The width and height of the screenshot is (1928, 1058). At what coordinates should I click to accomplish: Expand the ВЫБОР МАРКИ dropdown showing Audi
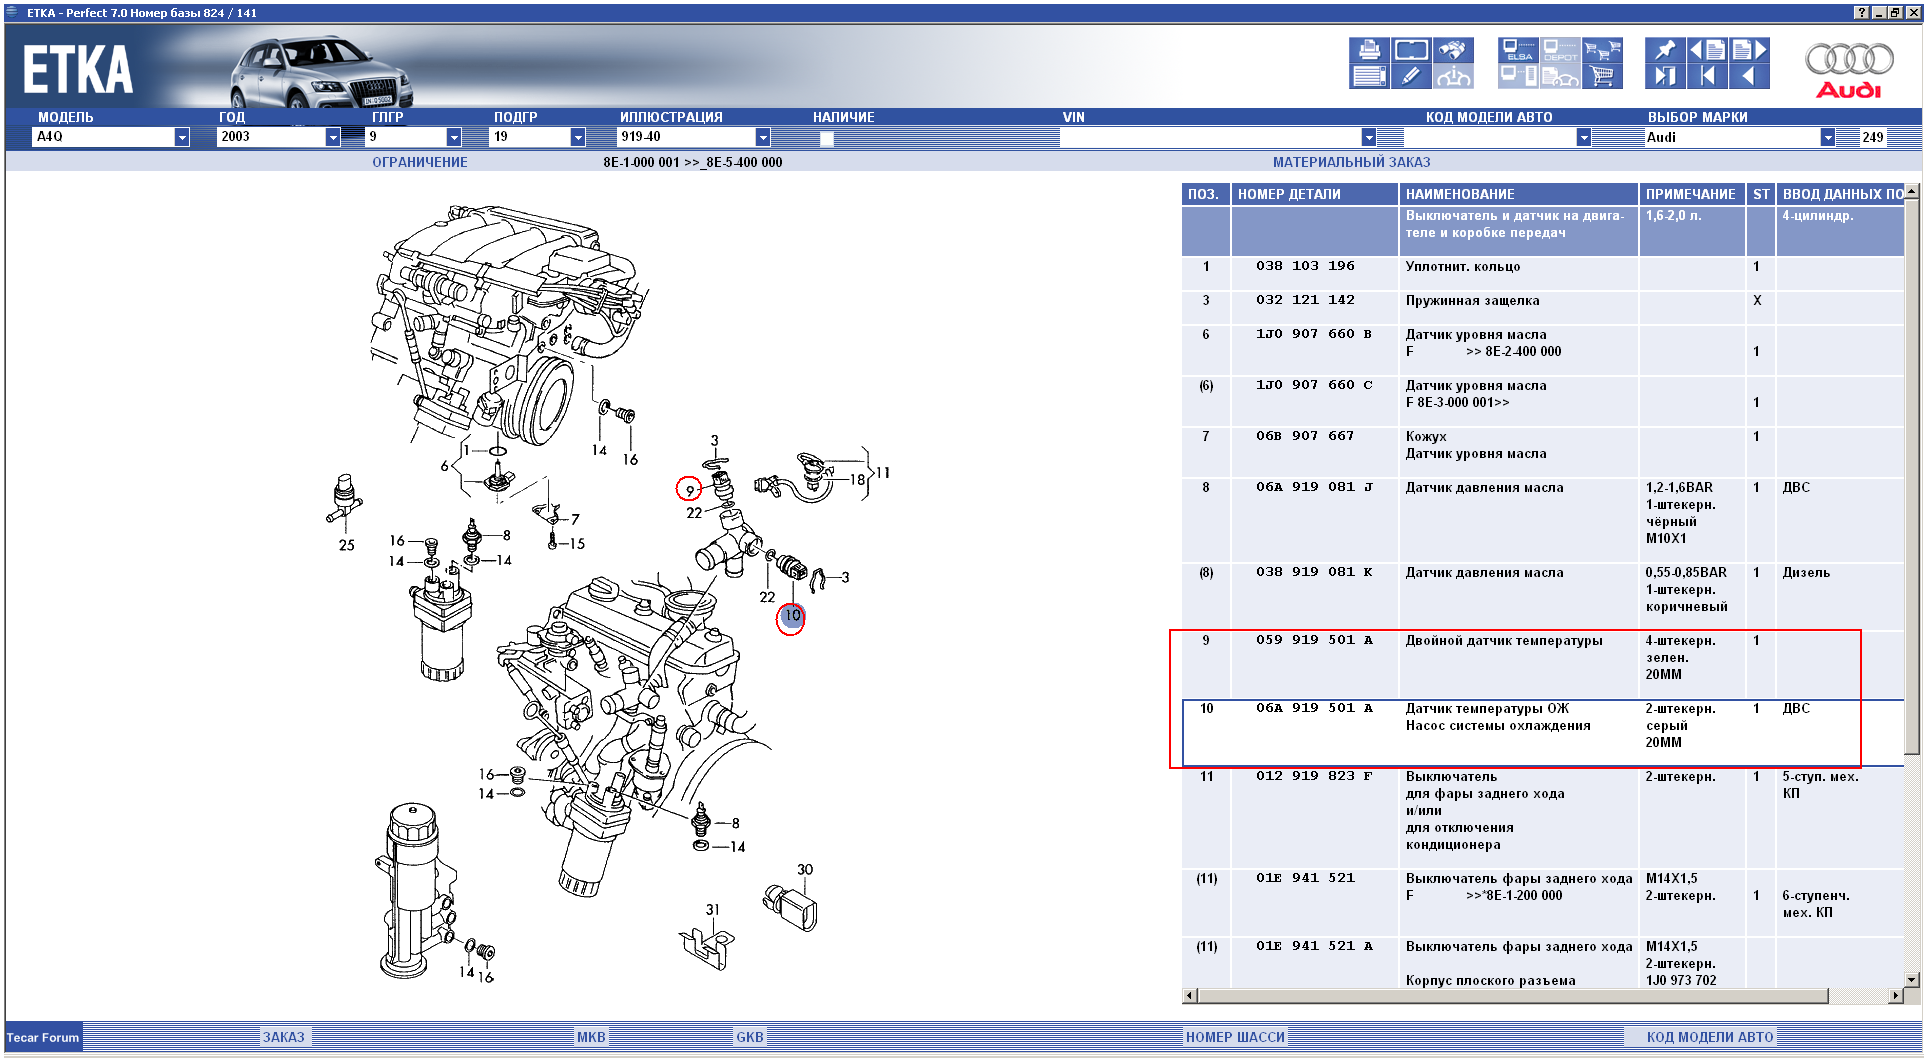point(1827,137)
